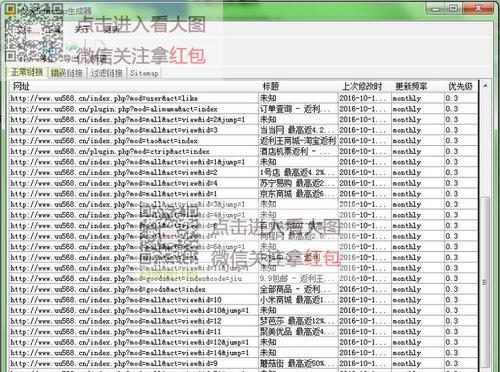
Task: Click the title cell 聚美优品 最高返4
Action: 298,332
